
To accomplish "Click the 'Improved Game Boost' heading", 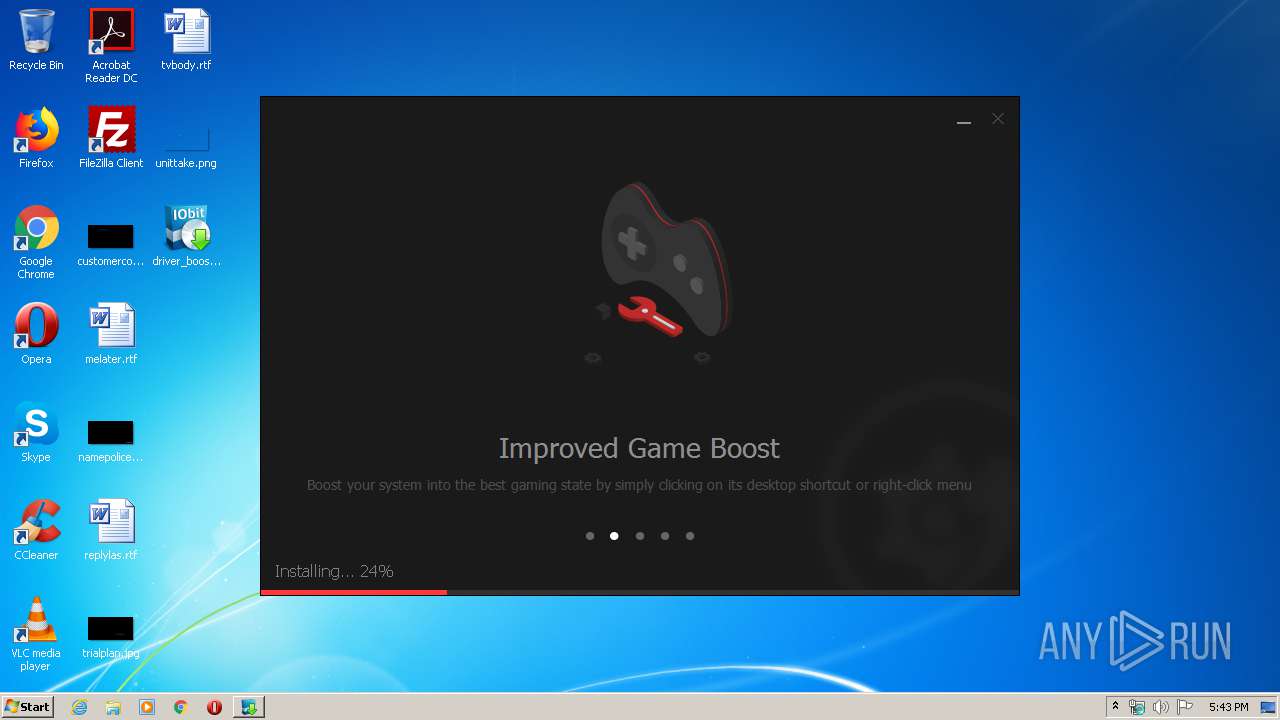I will pyautogui.click(x=639, y=448).
